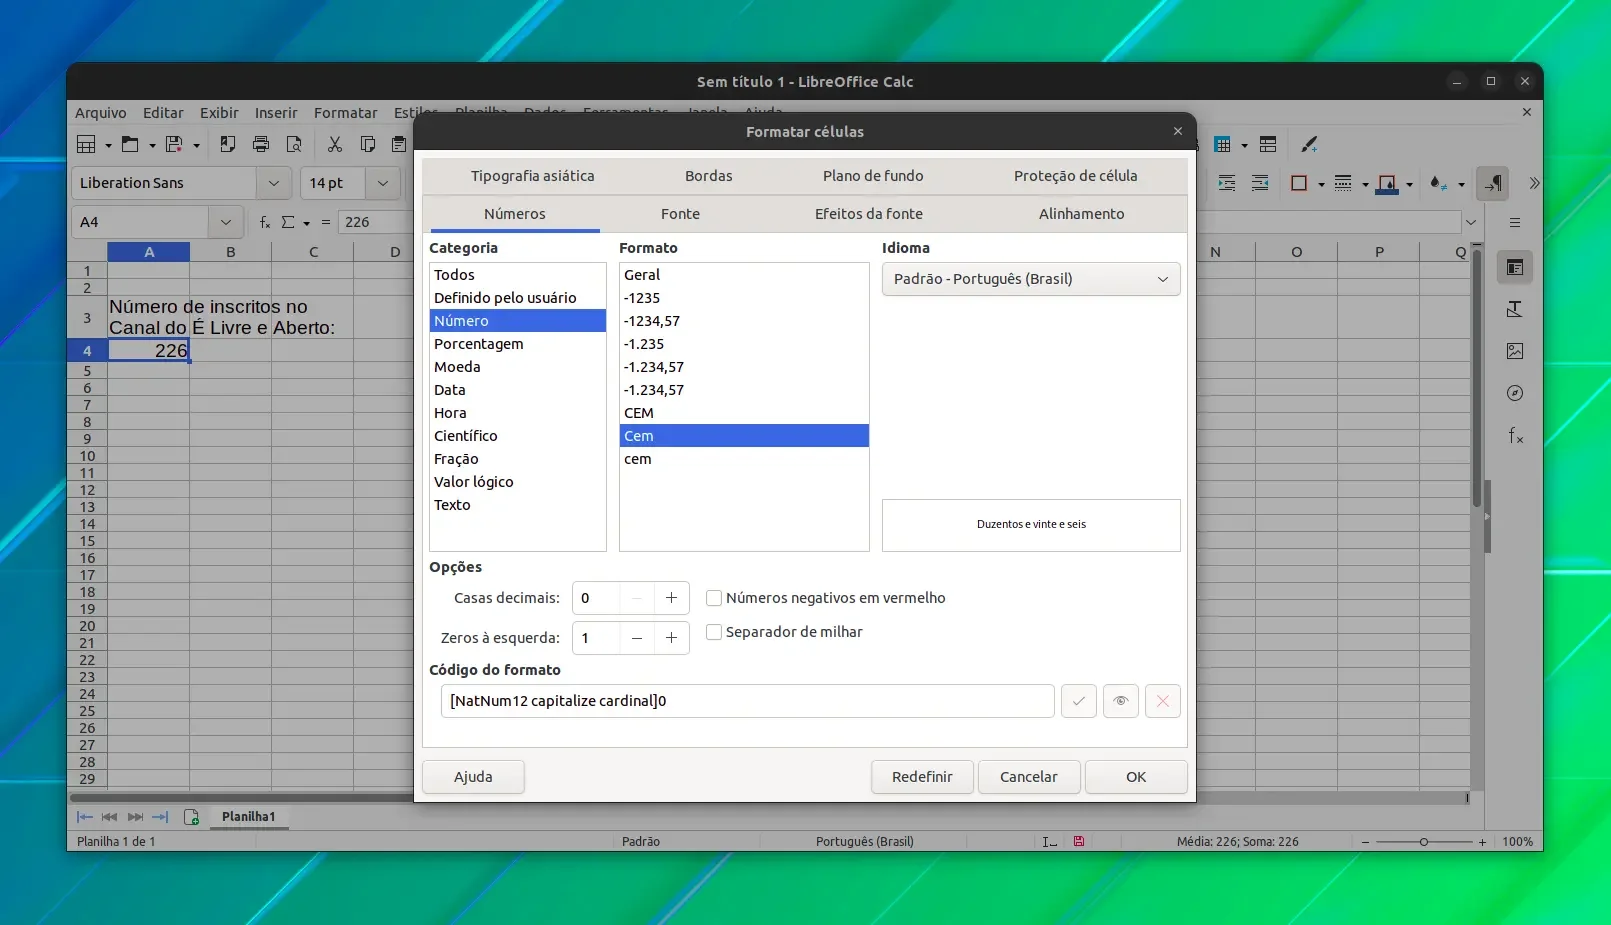This screenshot has height=925, width=1611.
Task: Decrease Zeros à esquerda with minus button
Action: (637, 638)
